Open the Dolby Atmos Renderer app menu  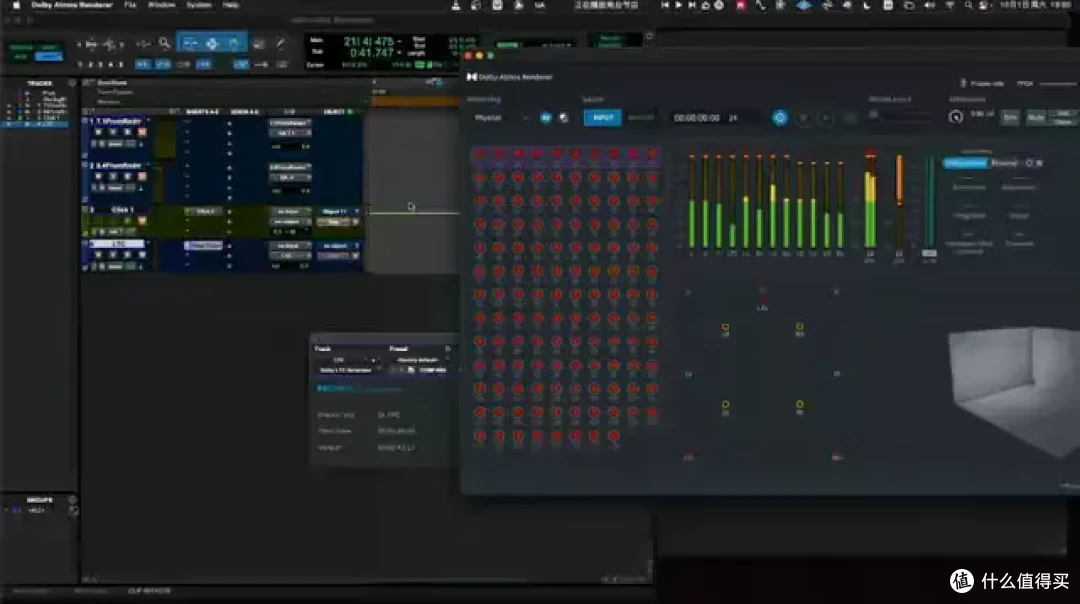[72, 5]
